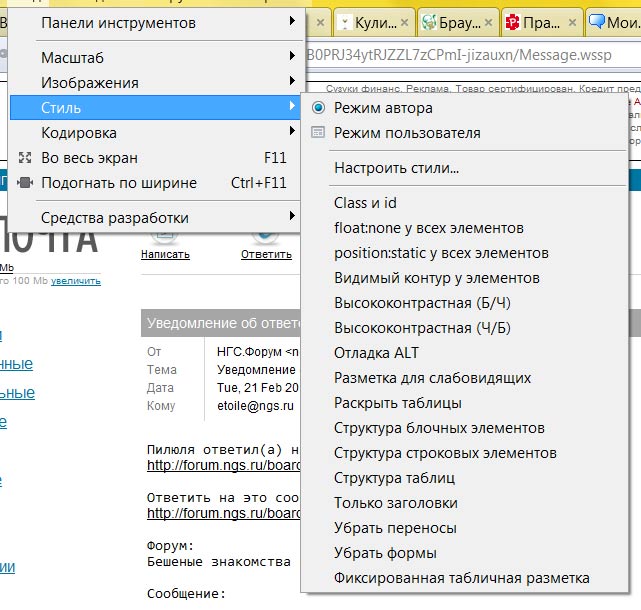Image resolution: width=641 pixels, height=610 pixels.
Task: Click the user mode icon
Action: 318,133
